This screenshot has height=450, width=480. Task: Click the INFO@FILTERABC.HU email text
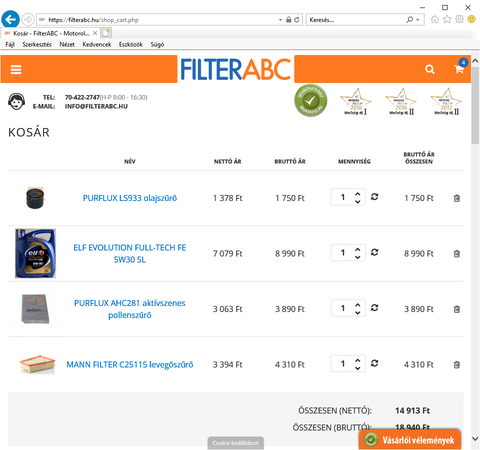(x=96, y=106)
